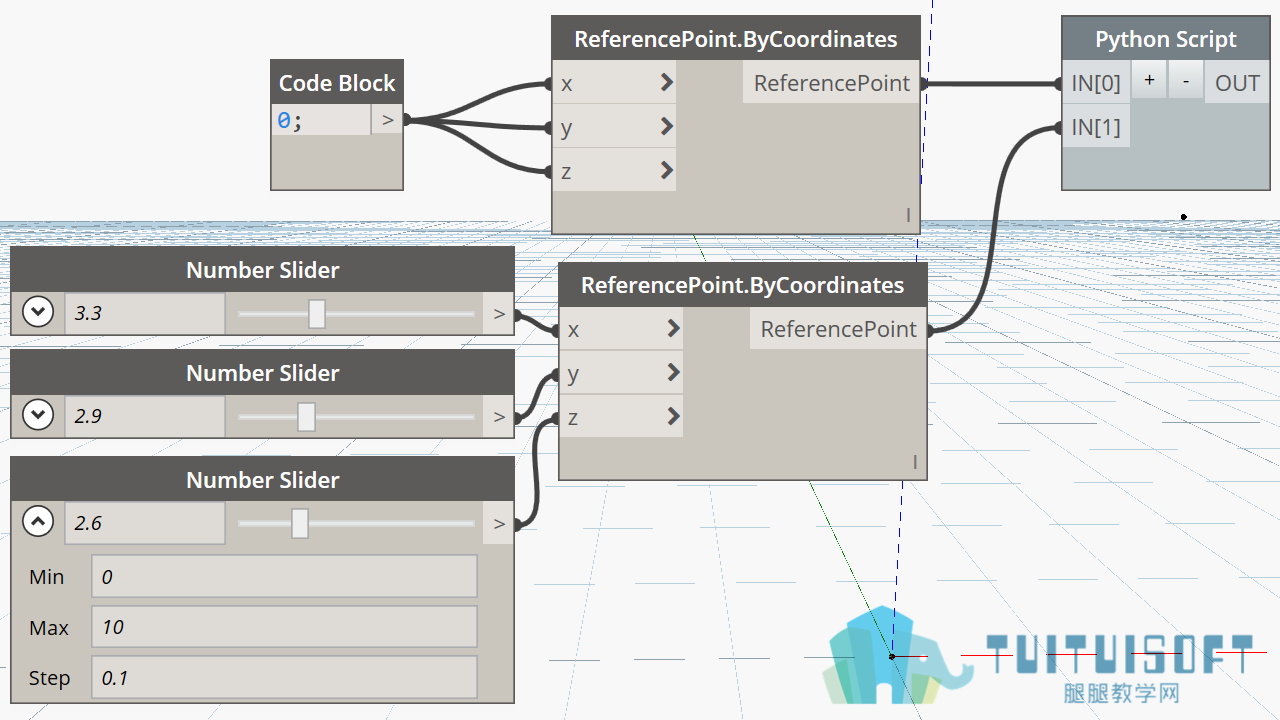Click the IN[1] port of Python Script
Viewport: 1280px width, 720px height.
(1096, 128)
